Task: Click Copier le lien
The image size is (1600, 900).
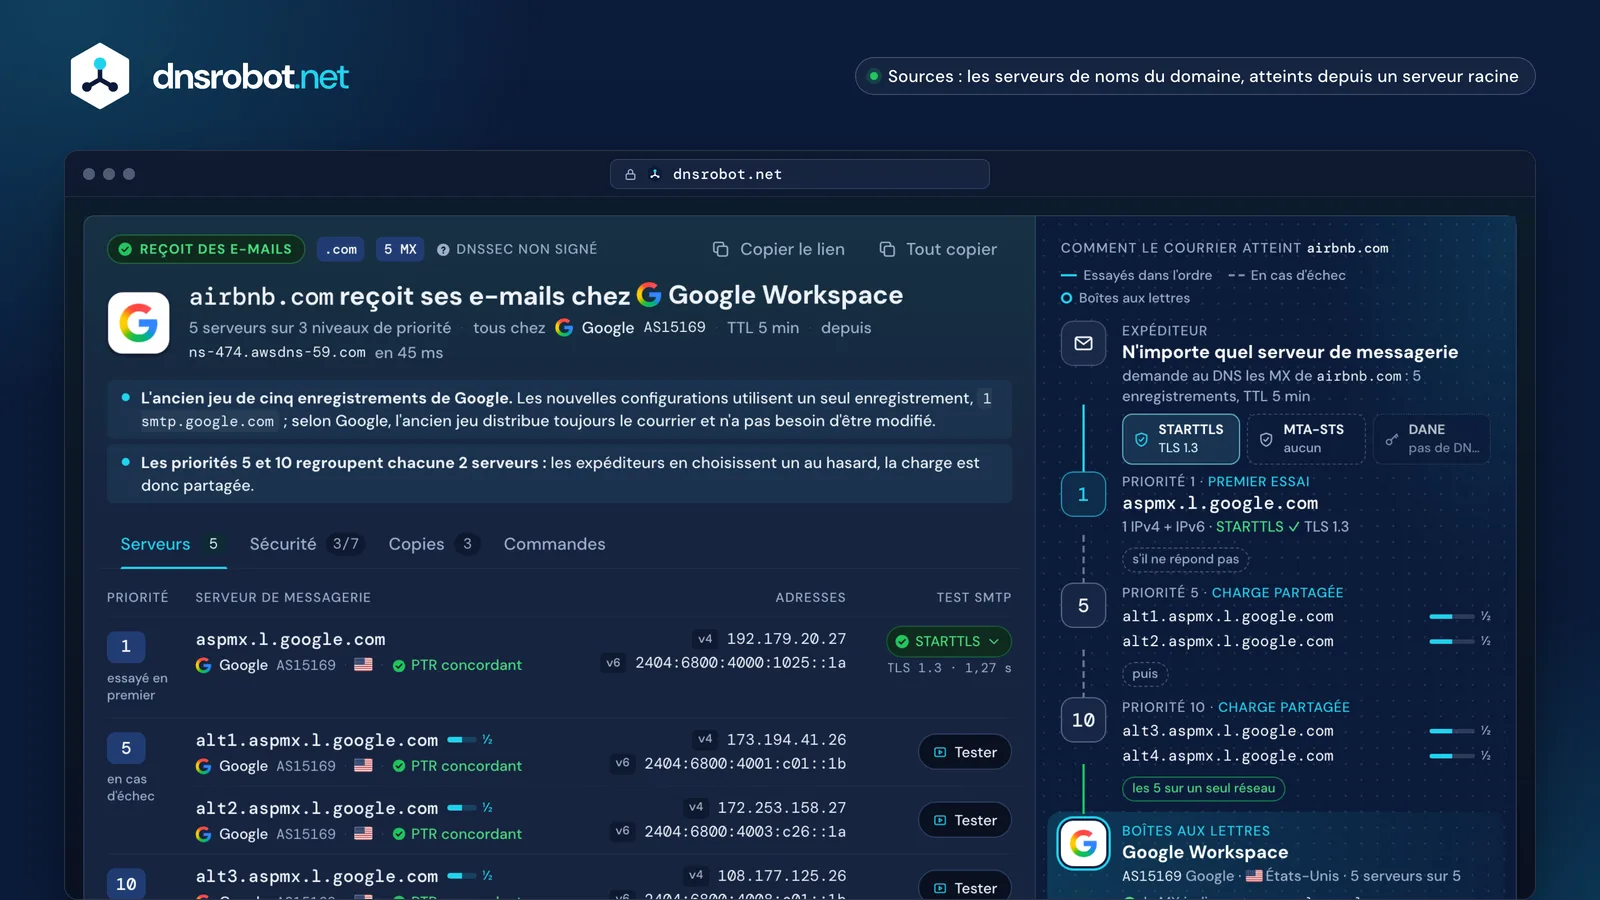Action: point(778,249)
